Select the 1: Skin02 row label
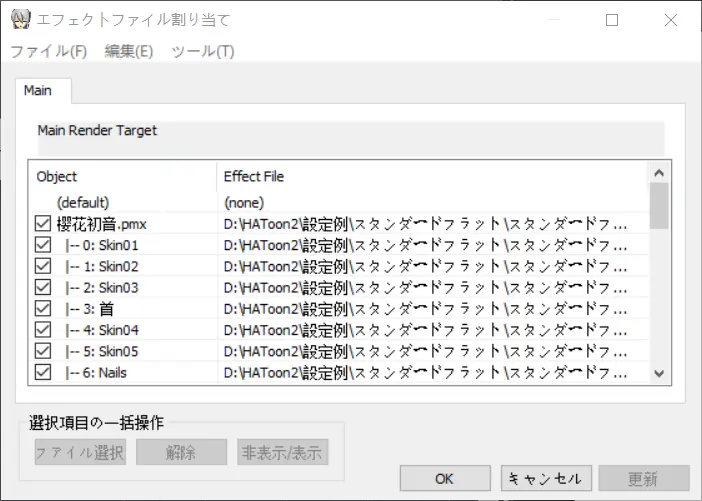This screenshot has height=501, width=702. coord(102,266)
